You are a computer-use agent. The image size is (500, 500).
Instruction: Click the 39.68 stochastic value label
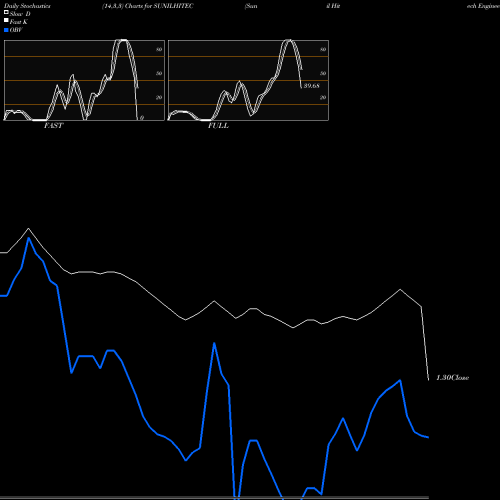click(311, 86)
